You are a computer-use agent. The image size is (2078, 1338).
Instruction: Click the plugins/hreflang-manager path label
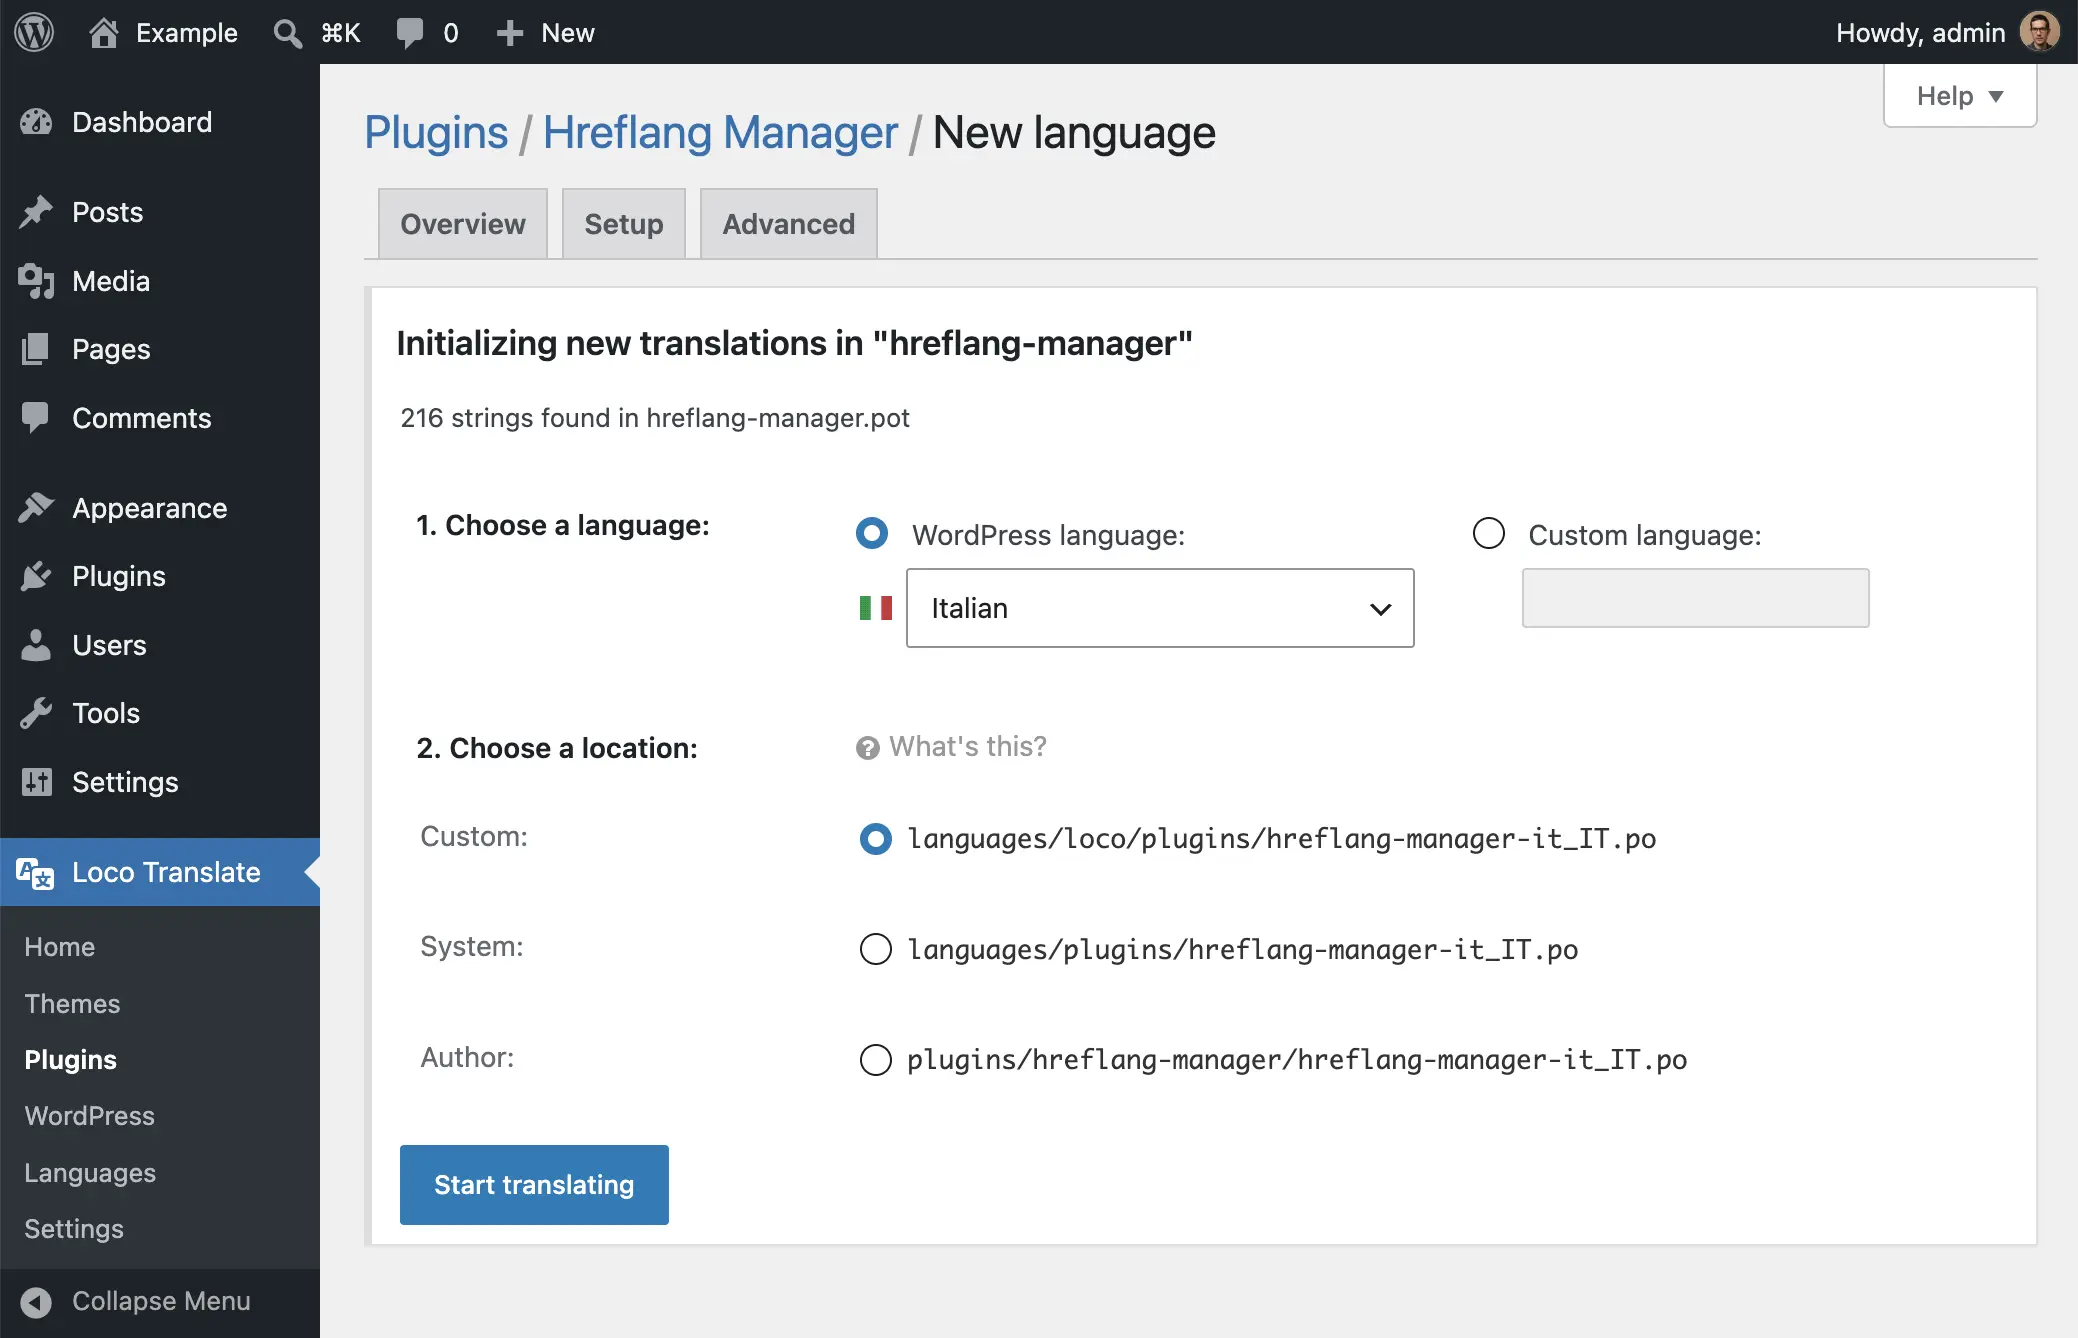pyautogui.click(x=1297, y=1059)
